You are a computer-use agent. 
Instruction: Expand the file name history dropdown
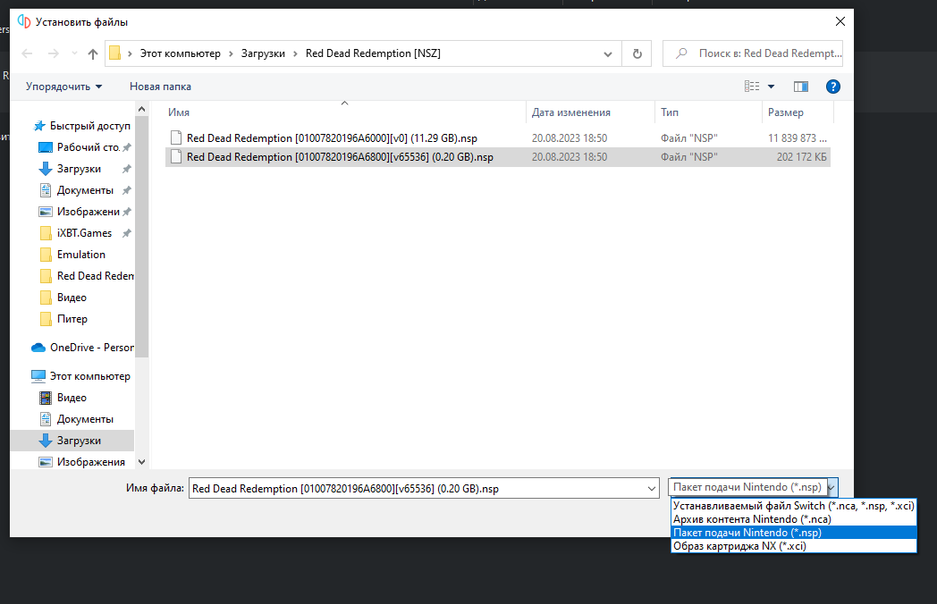click(651, 488)
